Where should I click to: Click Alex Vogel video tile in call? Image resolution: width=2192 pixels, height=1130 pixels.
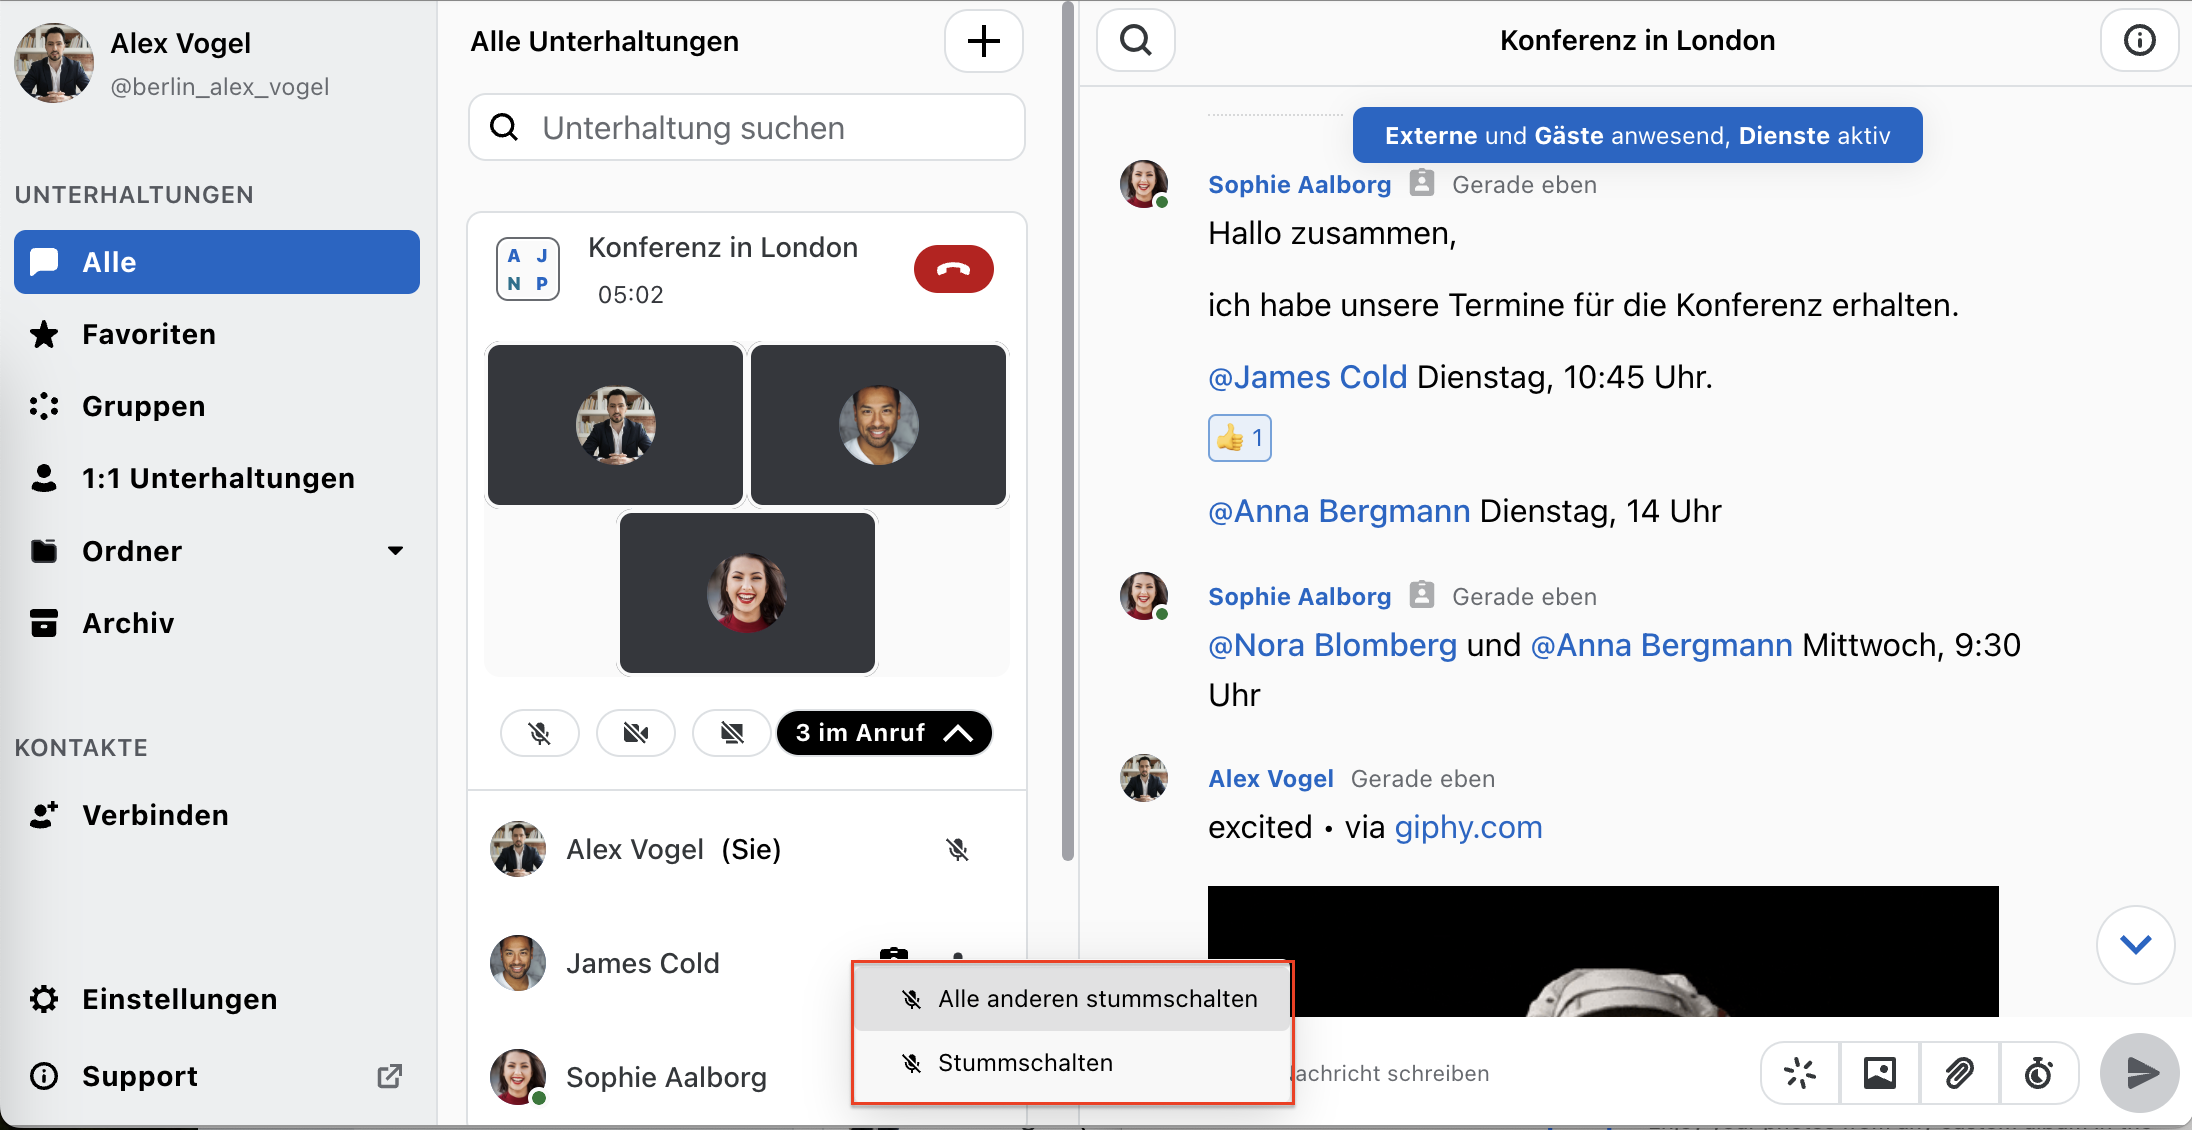click(x=616, y=425)
